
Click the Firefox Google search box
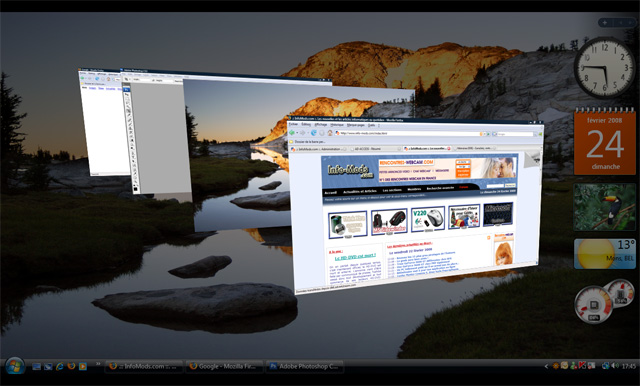(514, 134)
